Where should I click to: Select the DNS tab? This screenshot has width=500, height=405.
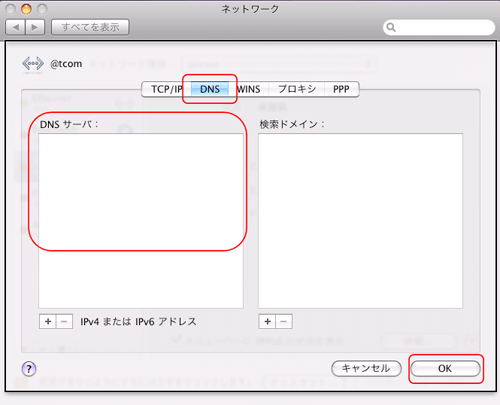[x=210, y=89]
